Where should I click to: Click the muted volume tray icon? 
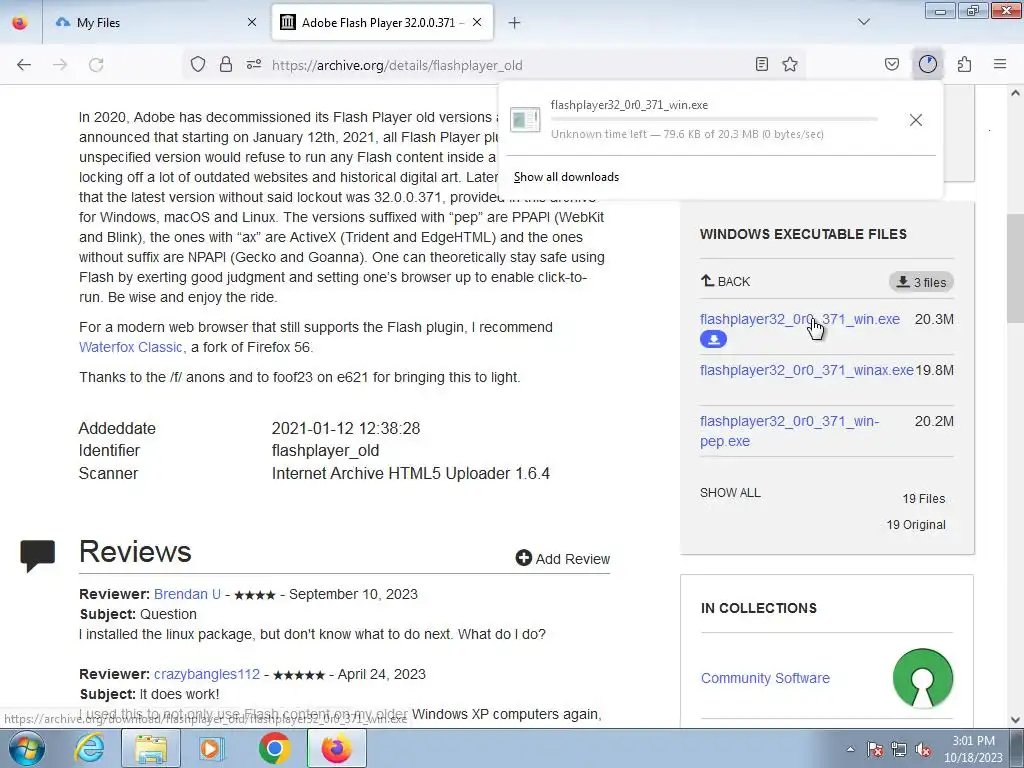923,750
